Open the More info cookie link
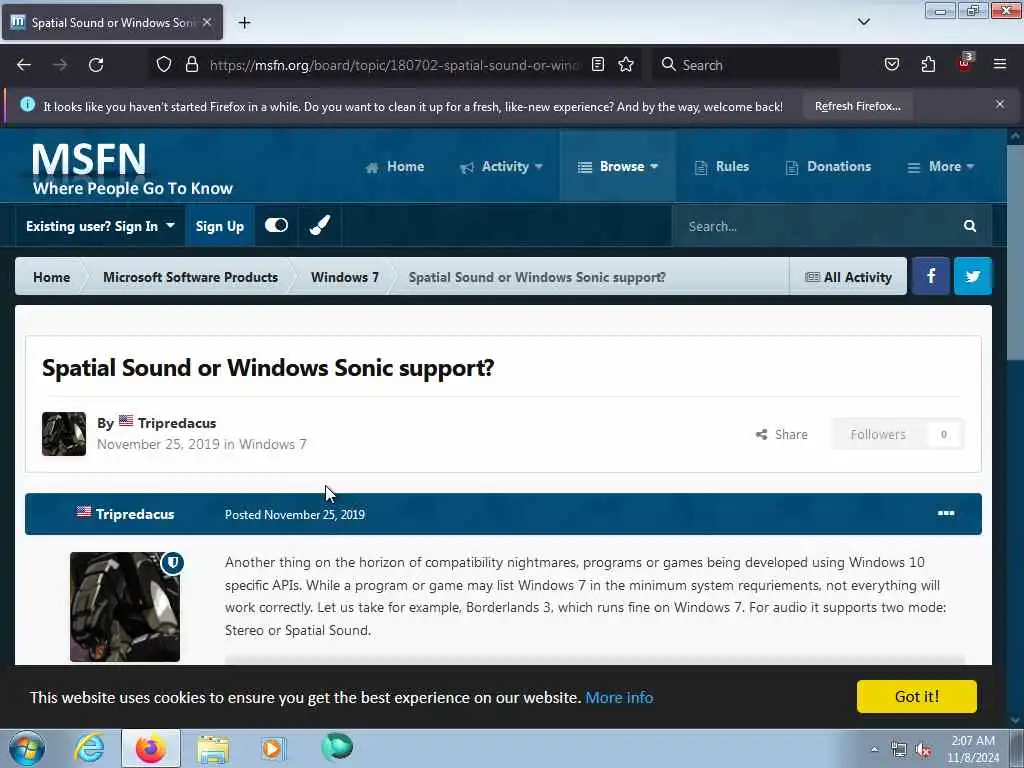The width and height of the screenshot is (1024, 768). click(619, 697)
